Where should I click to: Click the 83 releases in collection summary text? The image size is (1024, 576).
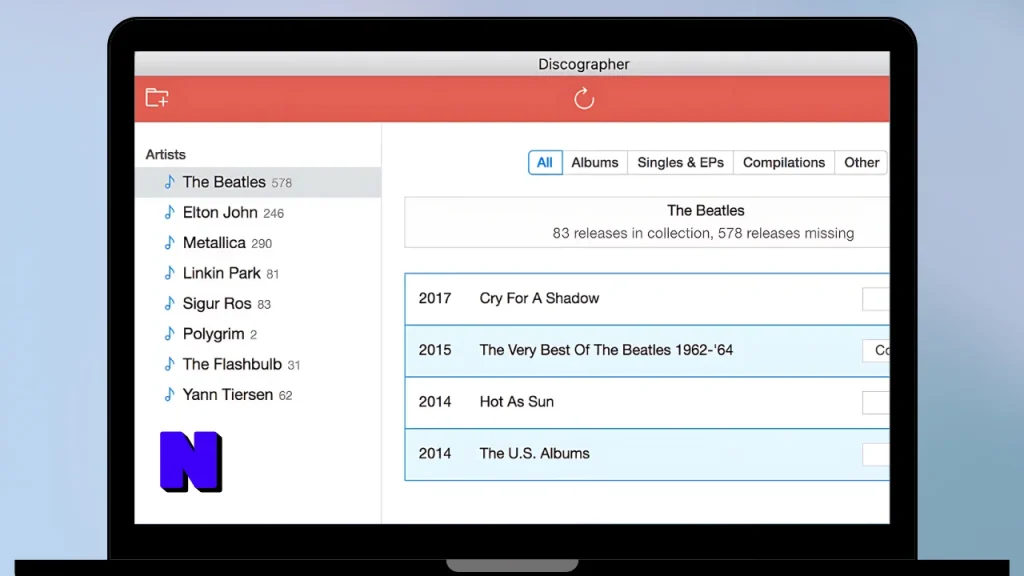pyautogui.click(x=703, y=233)
